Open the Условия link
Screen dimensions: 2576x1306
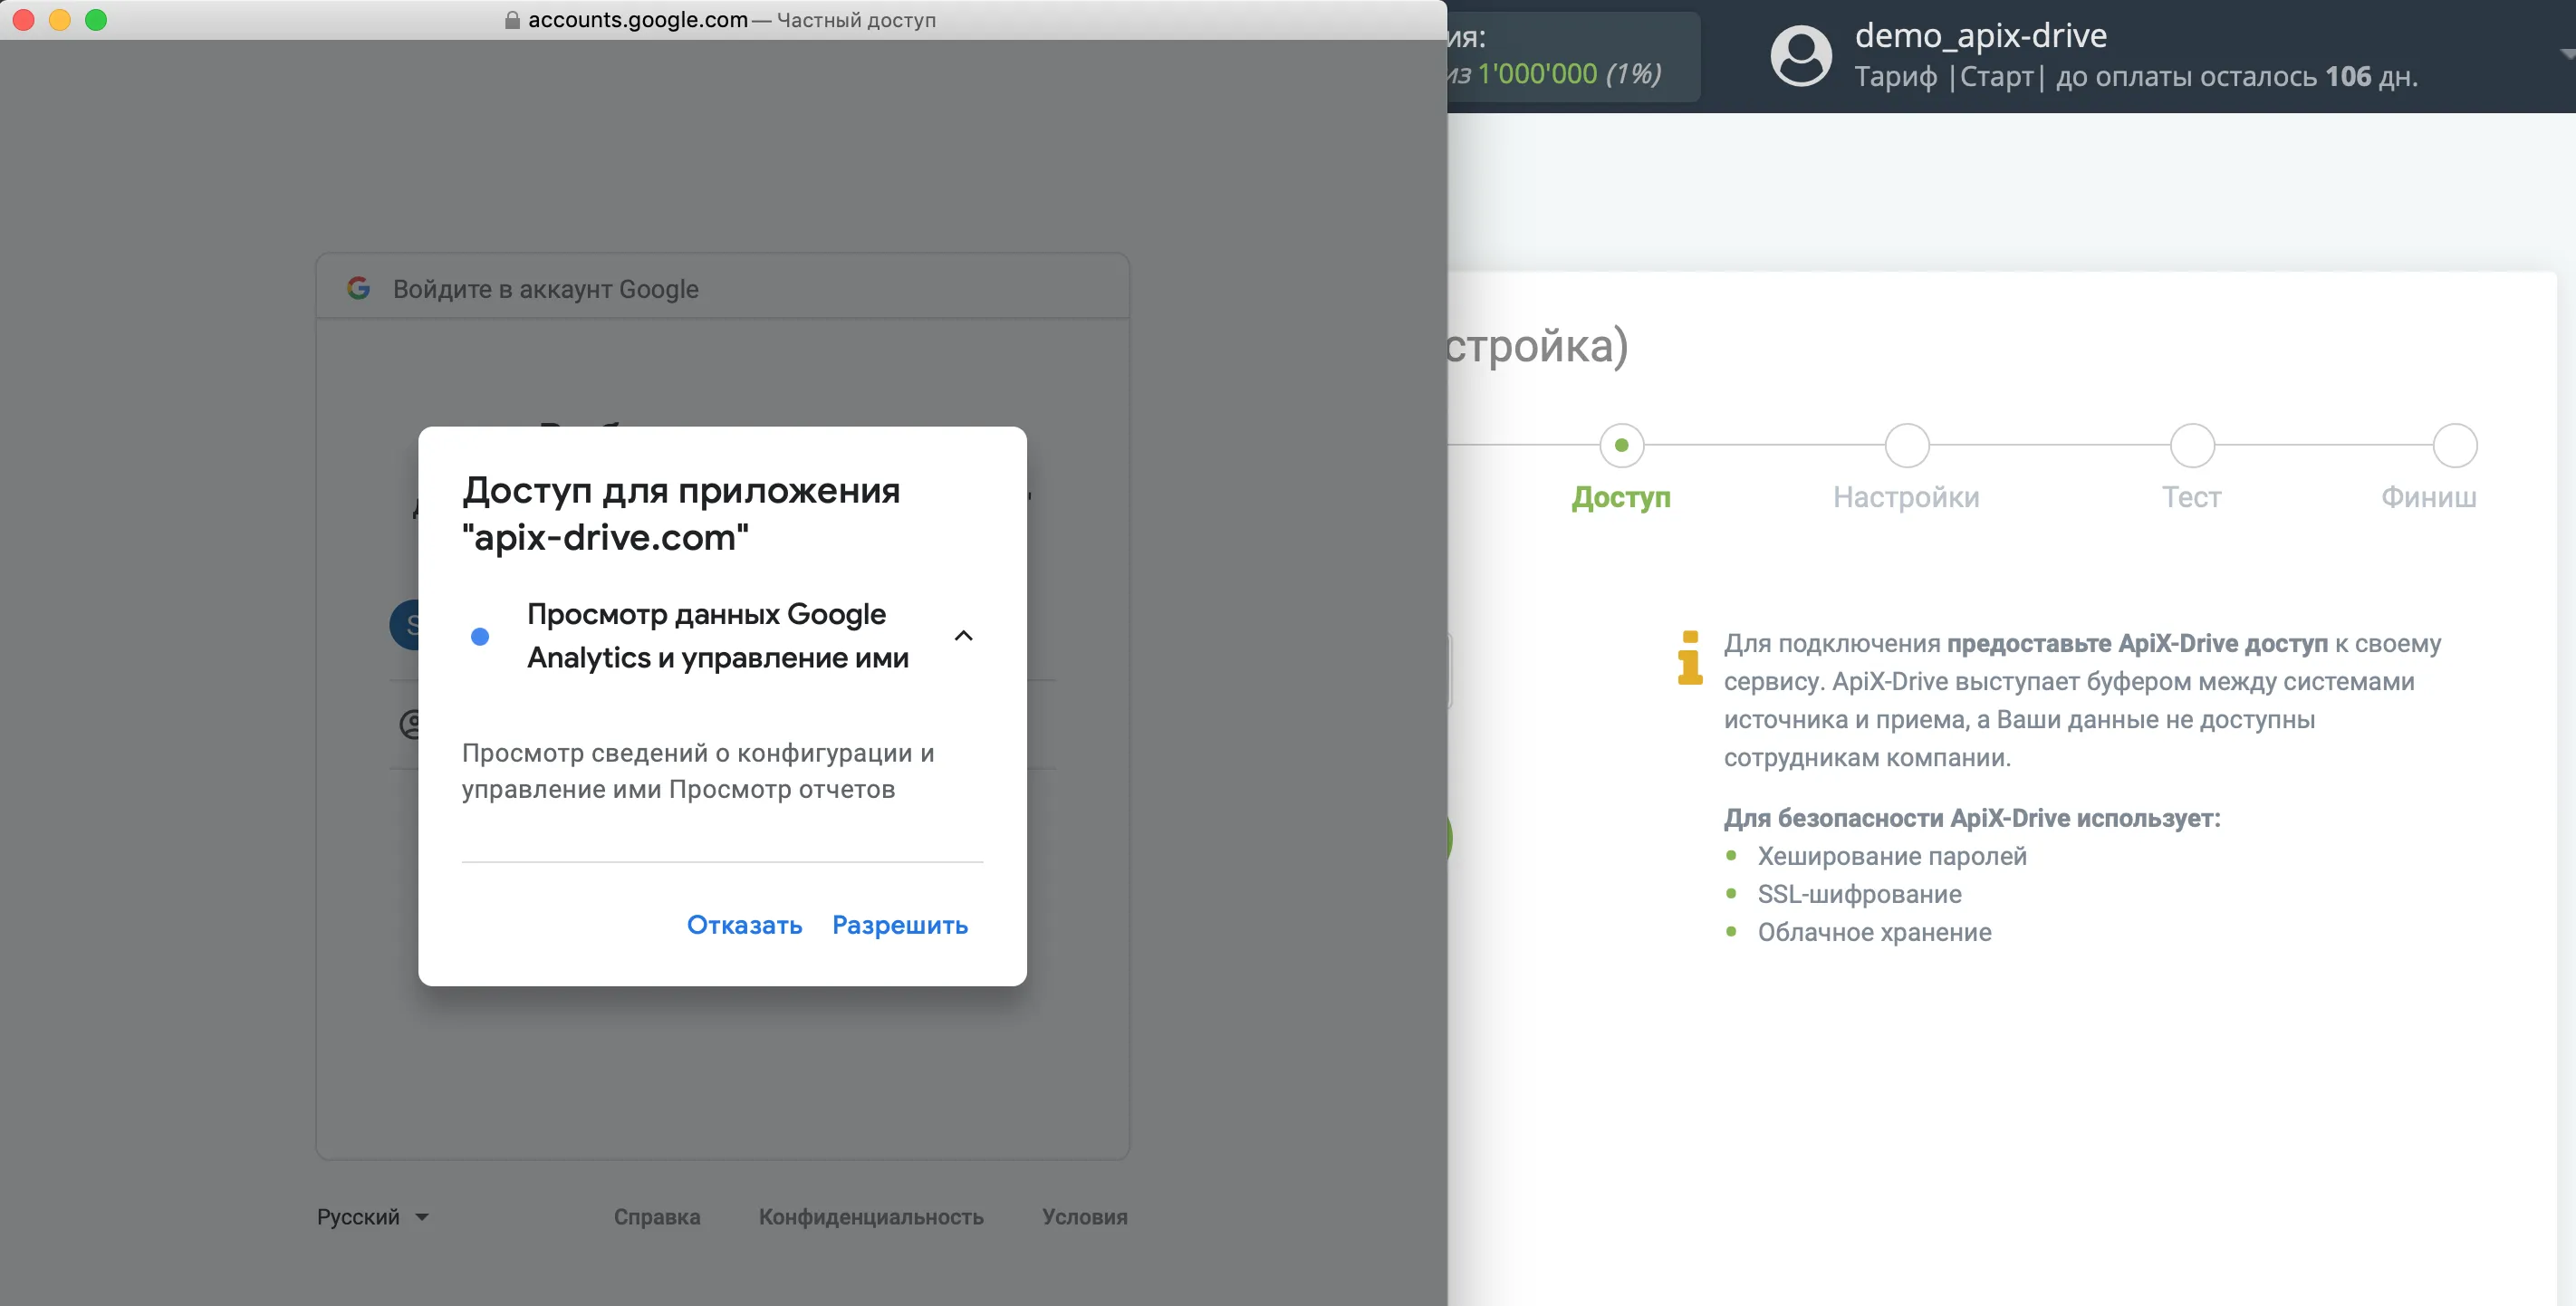coord(1085,1217)
